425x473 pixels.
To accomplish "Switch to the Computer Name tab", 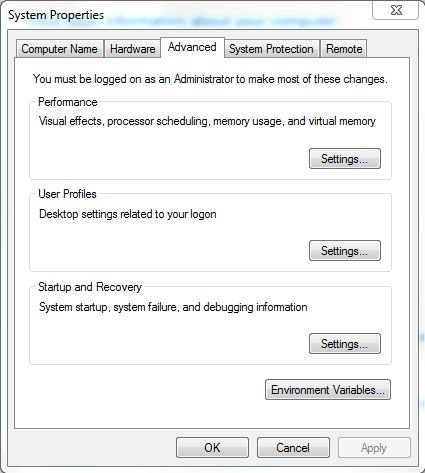I will (59, 49).
